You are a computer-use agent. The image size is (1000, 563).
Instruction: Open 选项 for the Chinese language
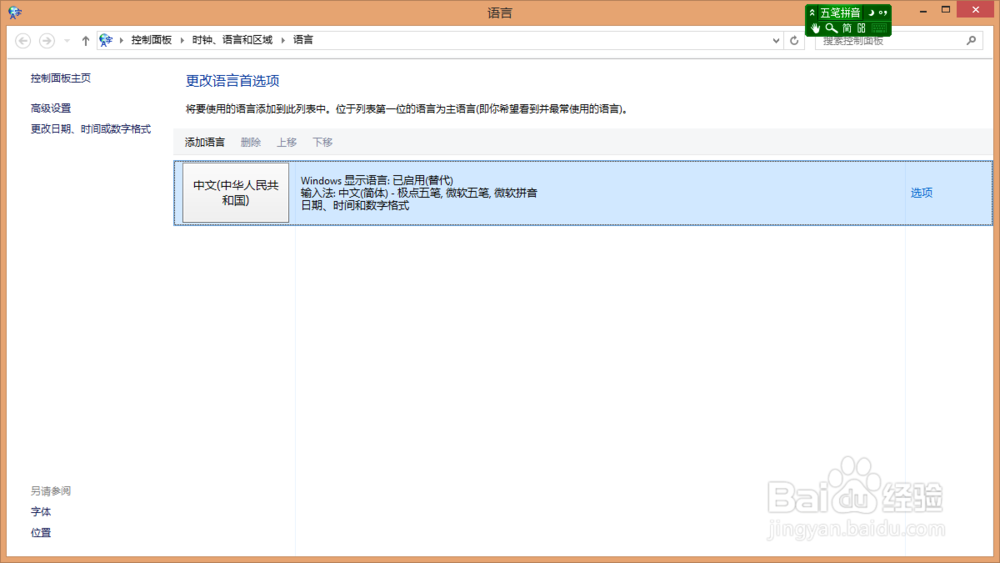point(922,193)
